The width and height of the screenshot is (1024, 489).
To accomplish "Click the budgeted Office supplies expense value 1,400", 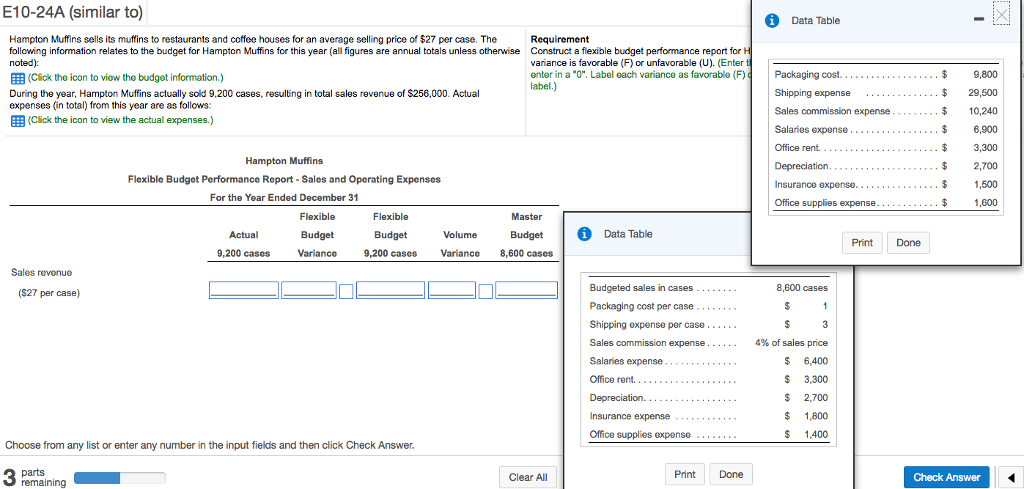I will click(x=814, y=434).
